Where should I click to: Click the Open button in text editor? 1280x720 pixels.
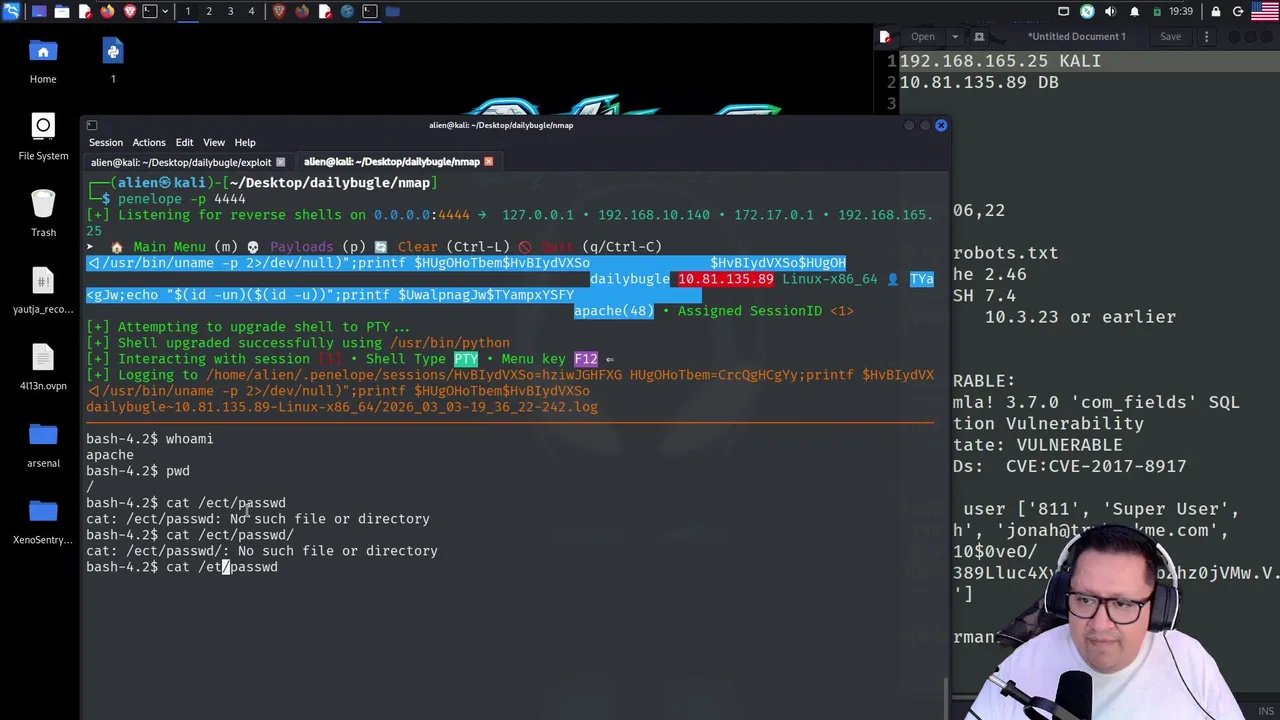pos(923,37)
